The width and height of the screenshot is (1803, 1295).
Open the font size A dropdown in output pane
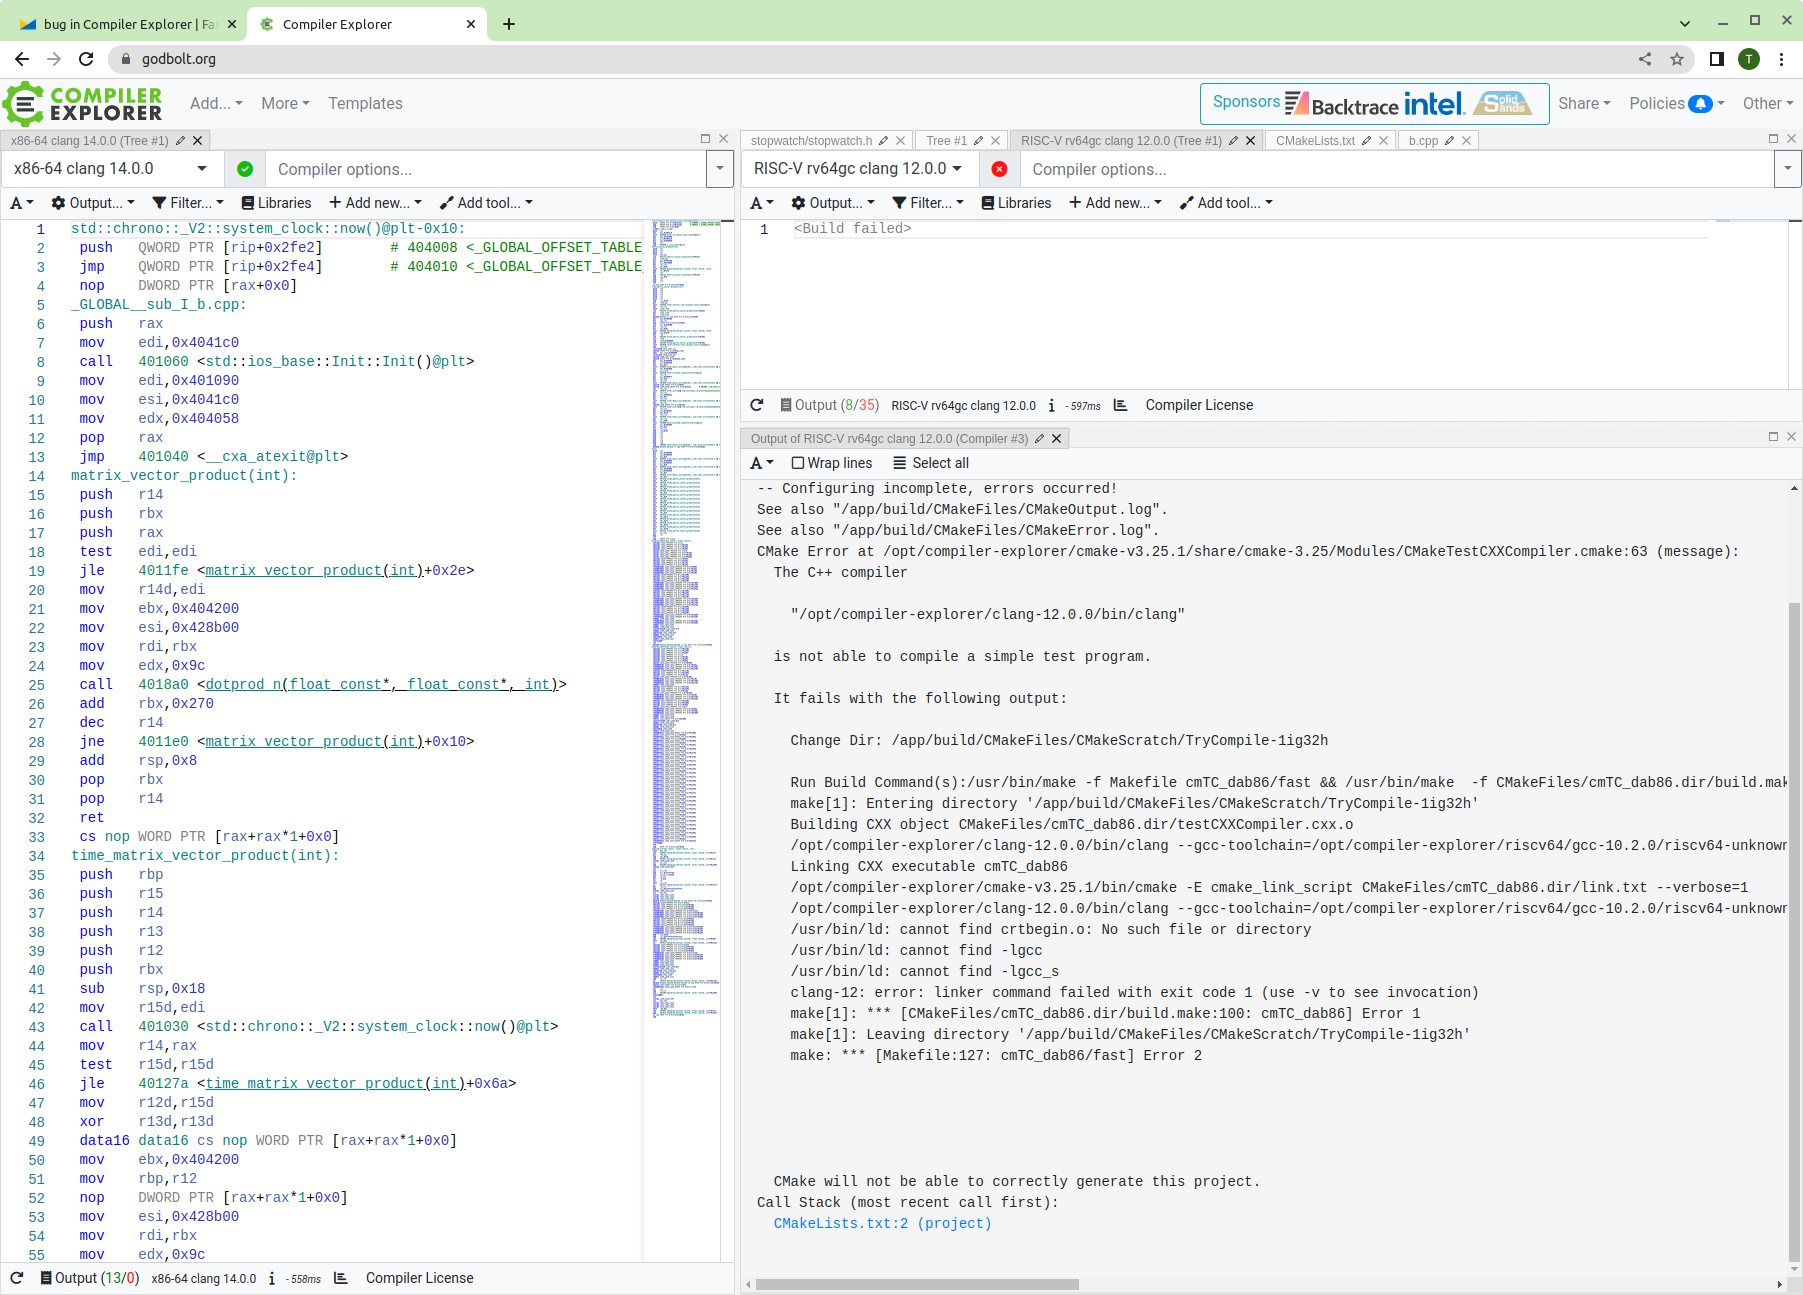click(761, 462)
